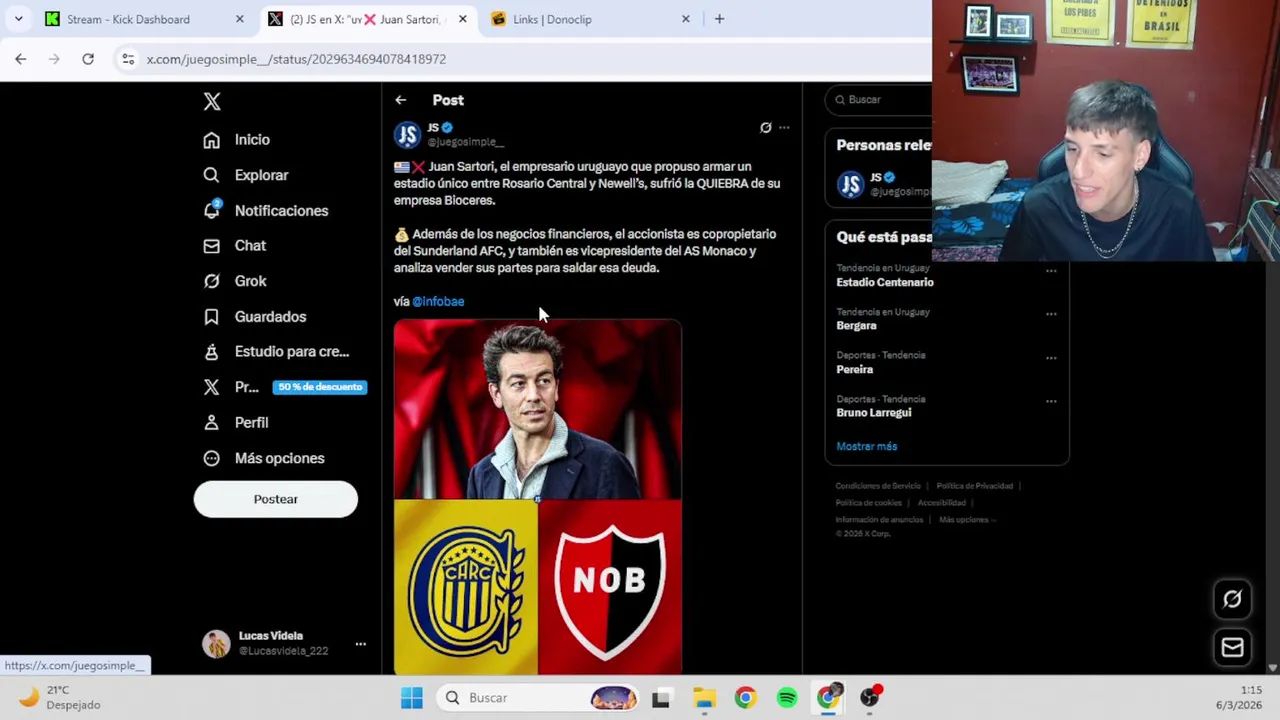
Task: Open Más opciones circle icon
Action: point(211,458)
